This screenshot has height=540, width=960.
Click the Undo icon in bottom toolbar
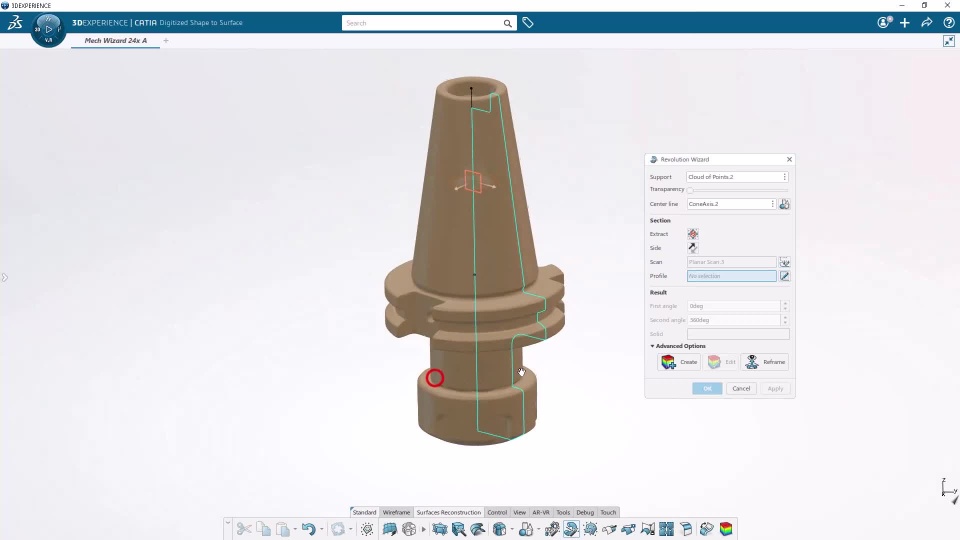[308, 529]
